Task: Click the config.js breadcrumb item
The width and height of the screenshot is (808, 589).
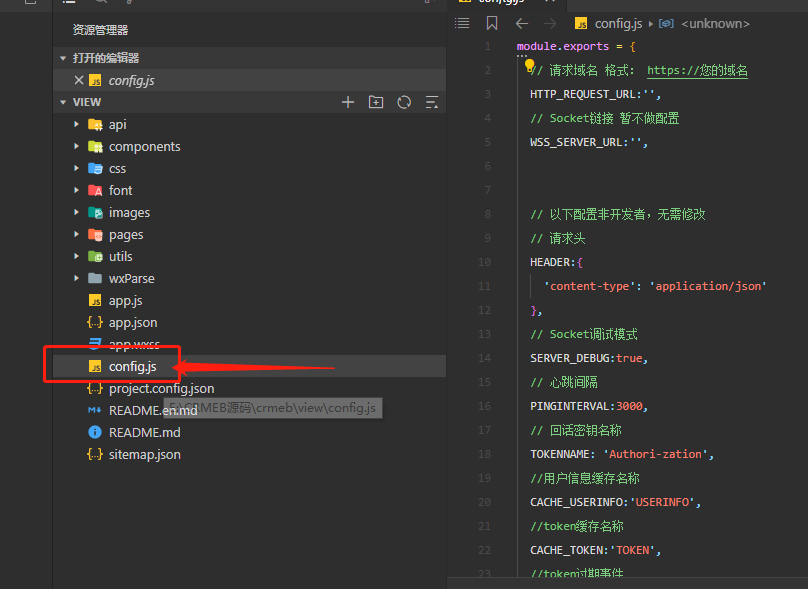Action: 618,24
